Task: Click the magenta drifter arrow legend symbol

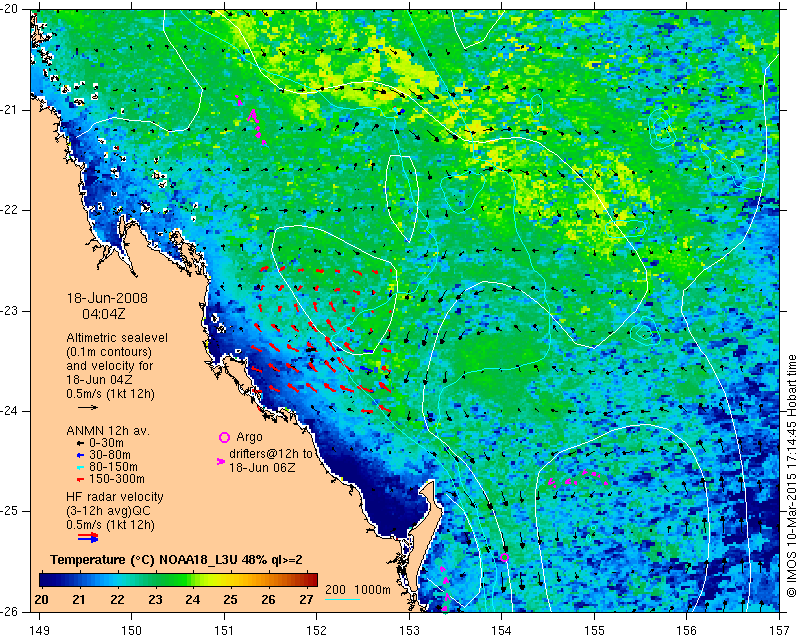Action: coord(221,461)
